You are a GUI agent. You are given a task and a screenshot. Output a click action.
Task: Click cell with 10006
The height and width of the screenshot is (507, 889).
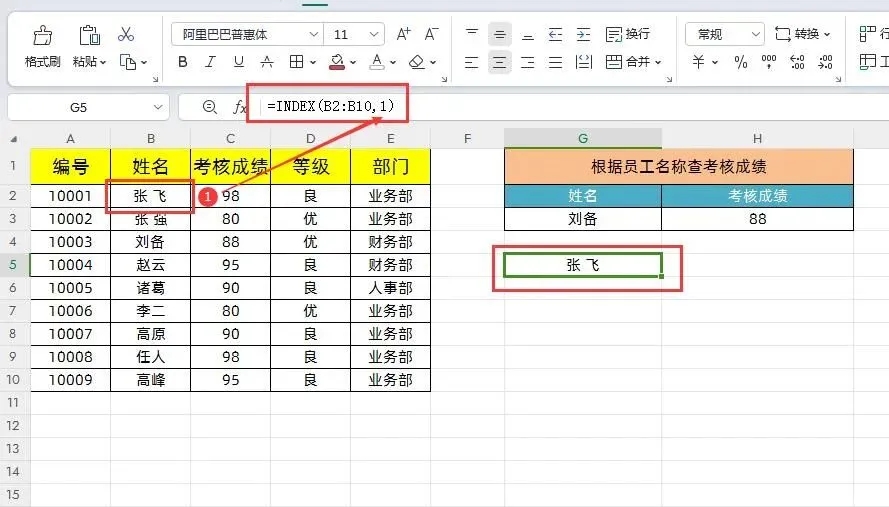[70, 311]
